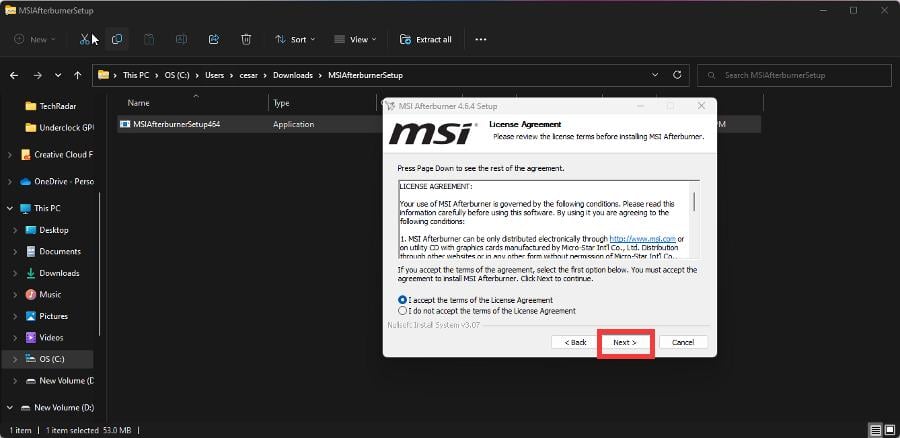Click the Share icon in toolbar
Image resolution: width=900 pixels, height=438 pixels.
(214, 40)
